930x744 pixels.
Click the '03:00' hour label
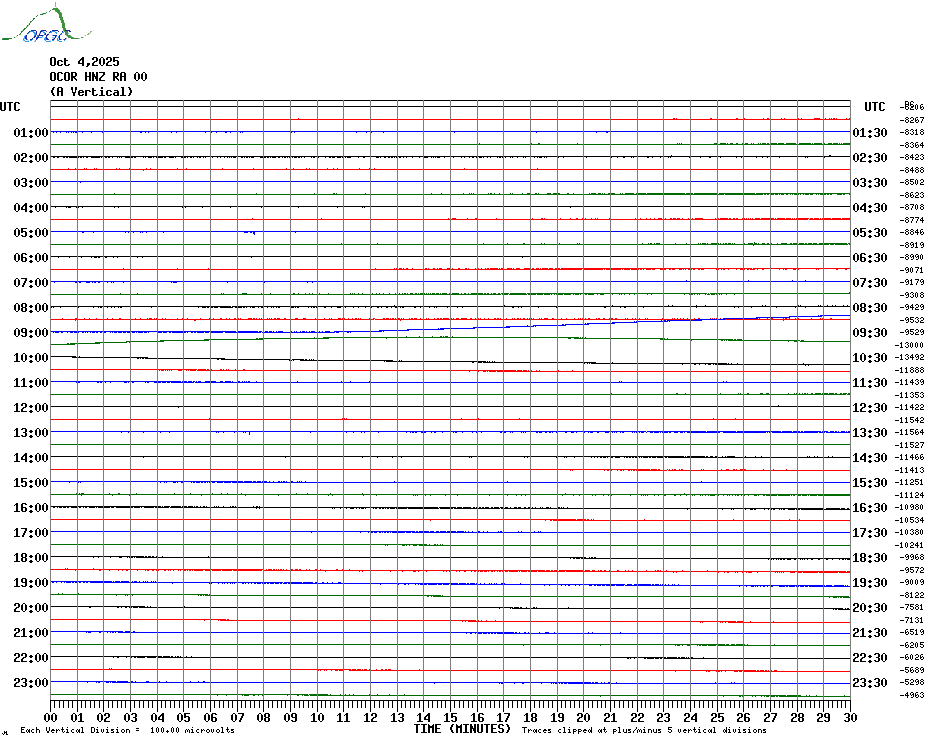[x=31, y=182]
